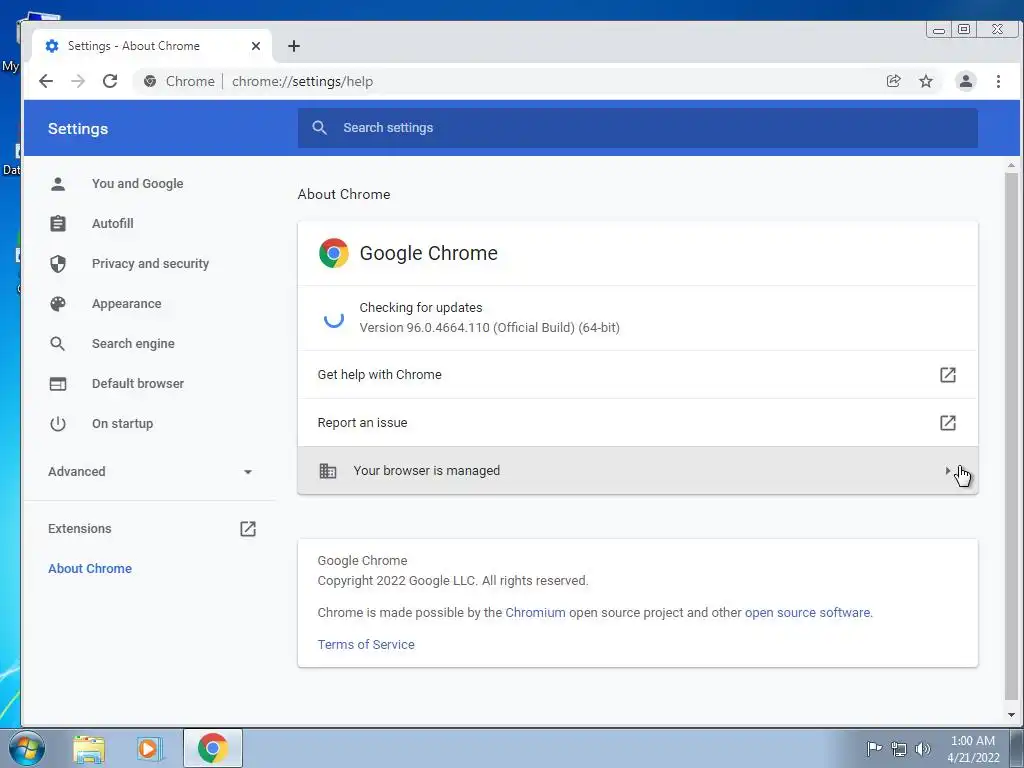This screenshot has width=1024, height=768.
Task: Click the network tray icon
Action: pyautogui.click(x=899, y=748)
